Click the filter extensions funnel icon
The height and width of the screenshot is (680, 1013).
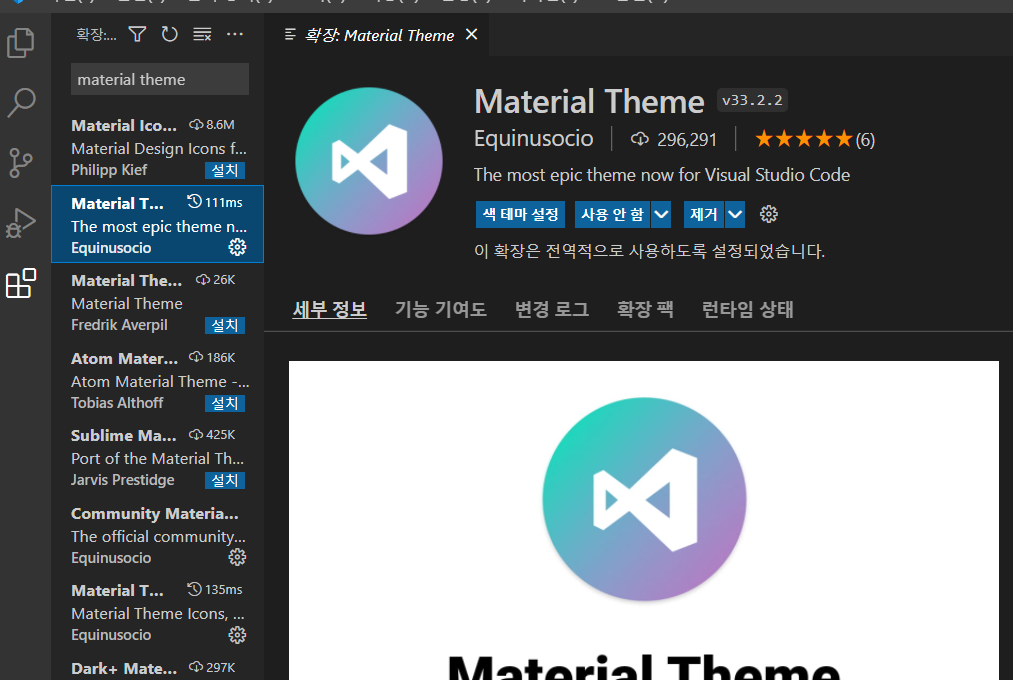click(x=137, y=34)
